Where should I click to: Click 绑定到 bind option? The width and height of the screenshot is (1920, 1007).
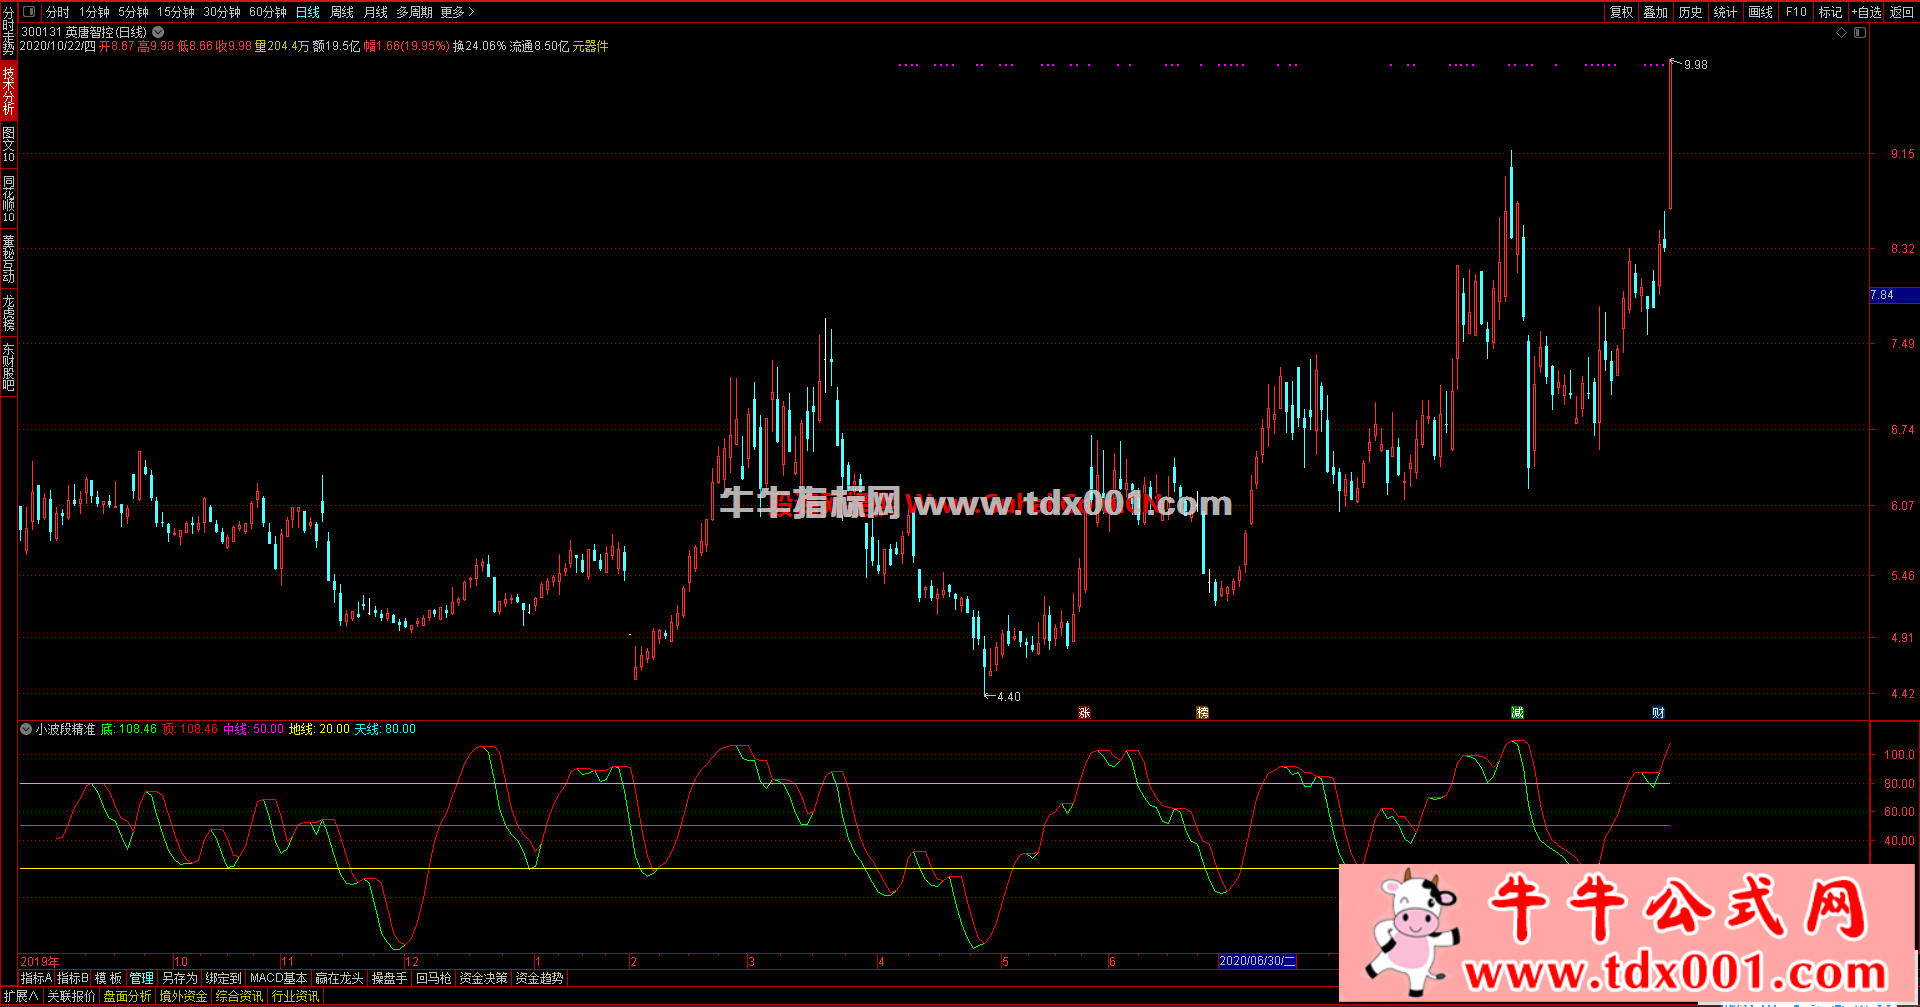(x=224, y=978)
